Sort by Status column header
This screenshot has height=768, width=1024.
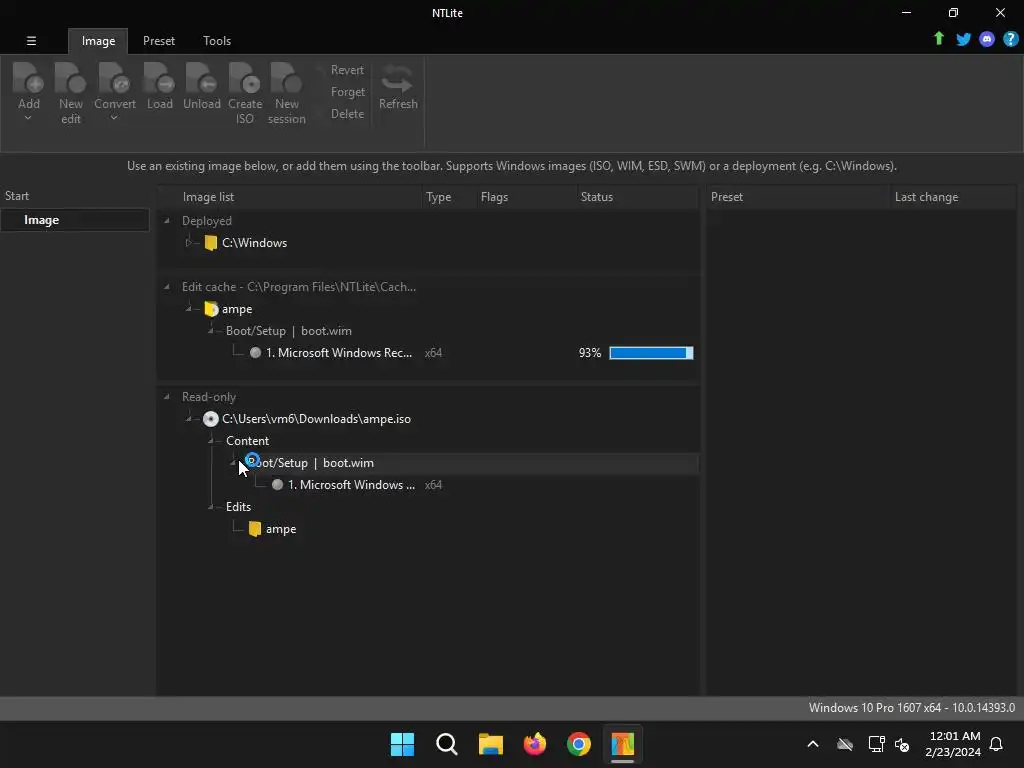(597, 197)
